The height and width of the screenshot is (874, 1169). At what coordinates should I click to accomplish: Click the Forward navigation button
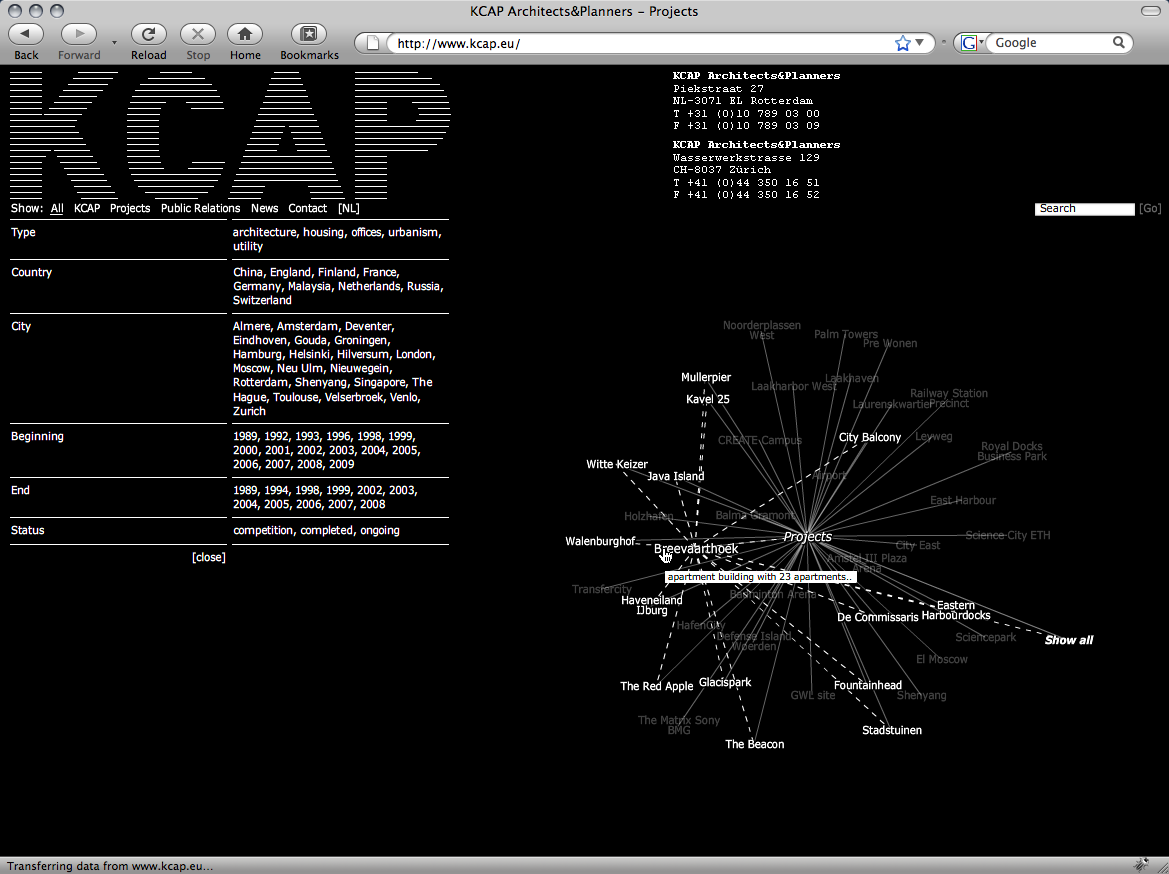click(x=79, y=34)
